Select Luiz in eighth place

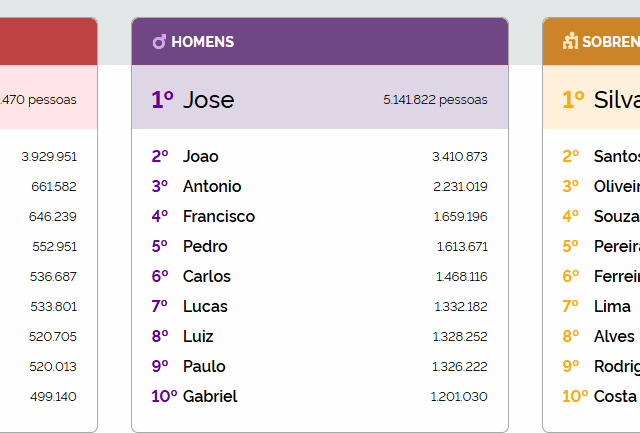[198, 336]
